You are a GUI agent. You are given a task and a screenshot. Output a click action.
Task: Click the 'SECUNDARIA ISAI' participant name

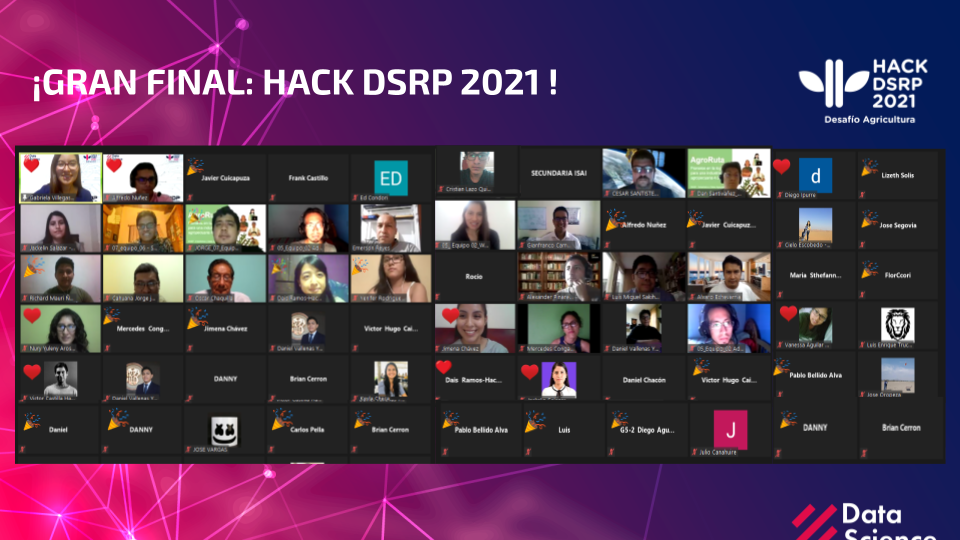559,173
